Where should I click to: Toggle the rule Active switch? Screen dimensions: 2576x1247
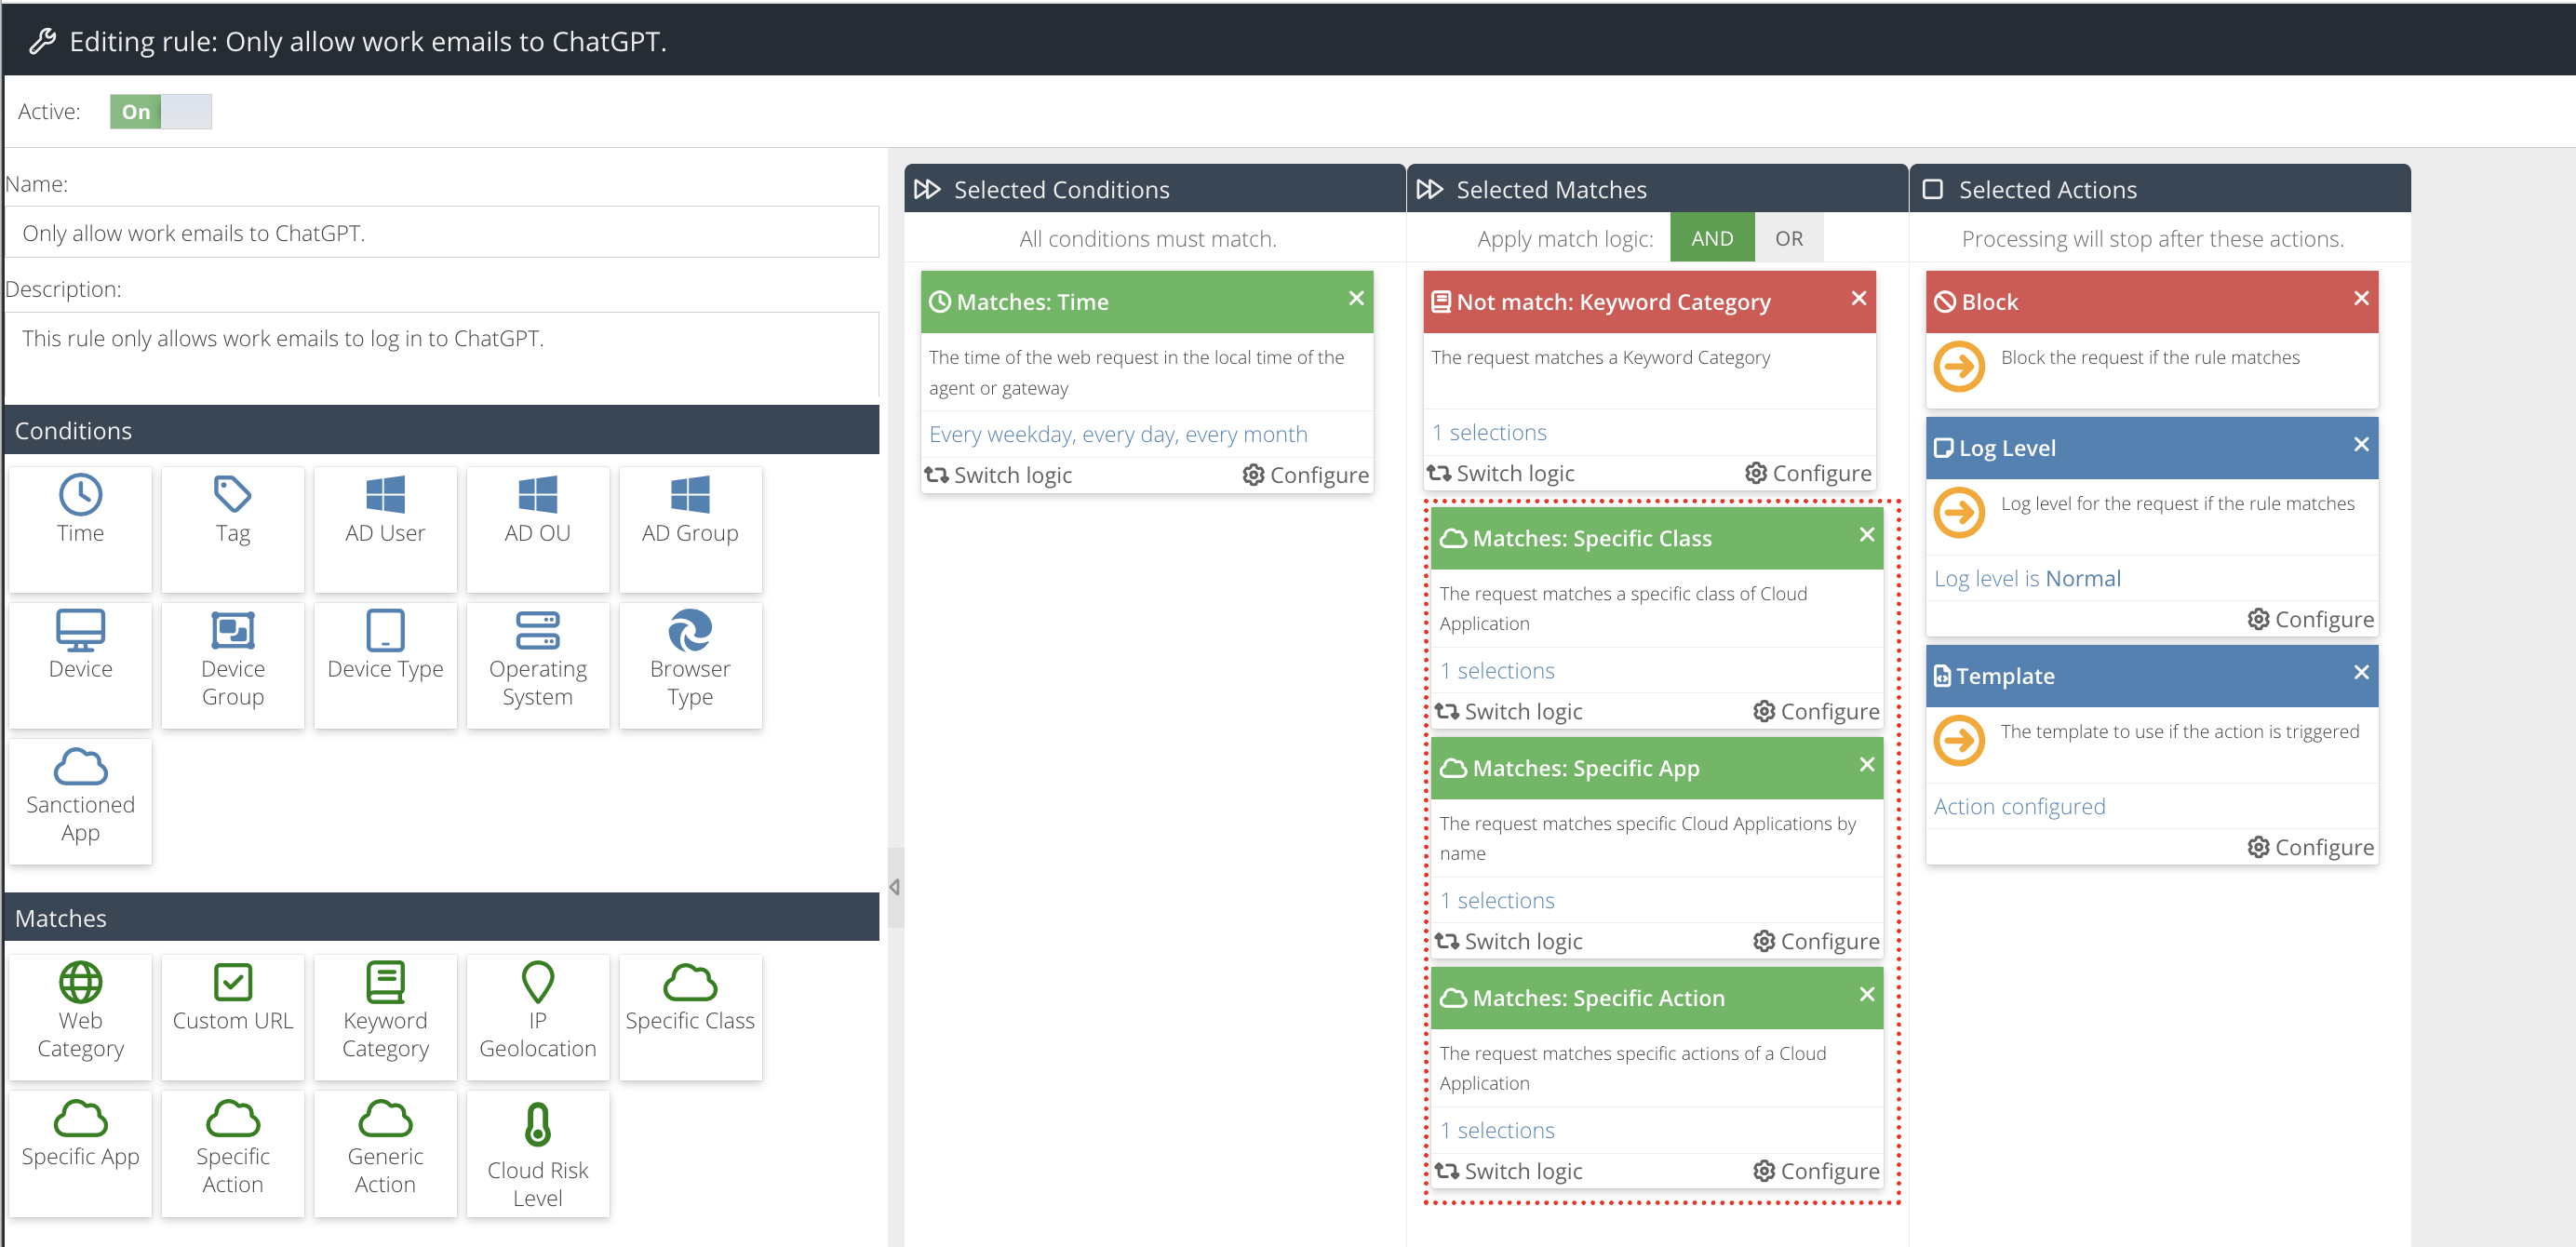pyautogui.click(x=160, y=111)
